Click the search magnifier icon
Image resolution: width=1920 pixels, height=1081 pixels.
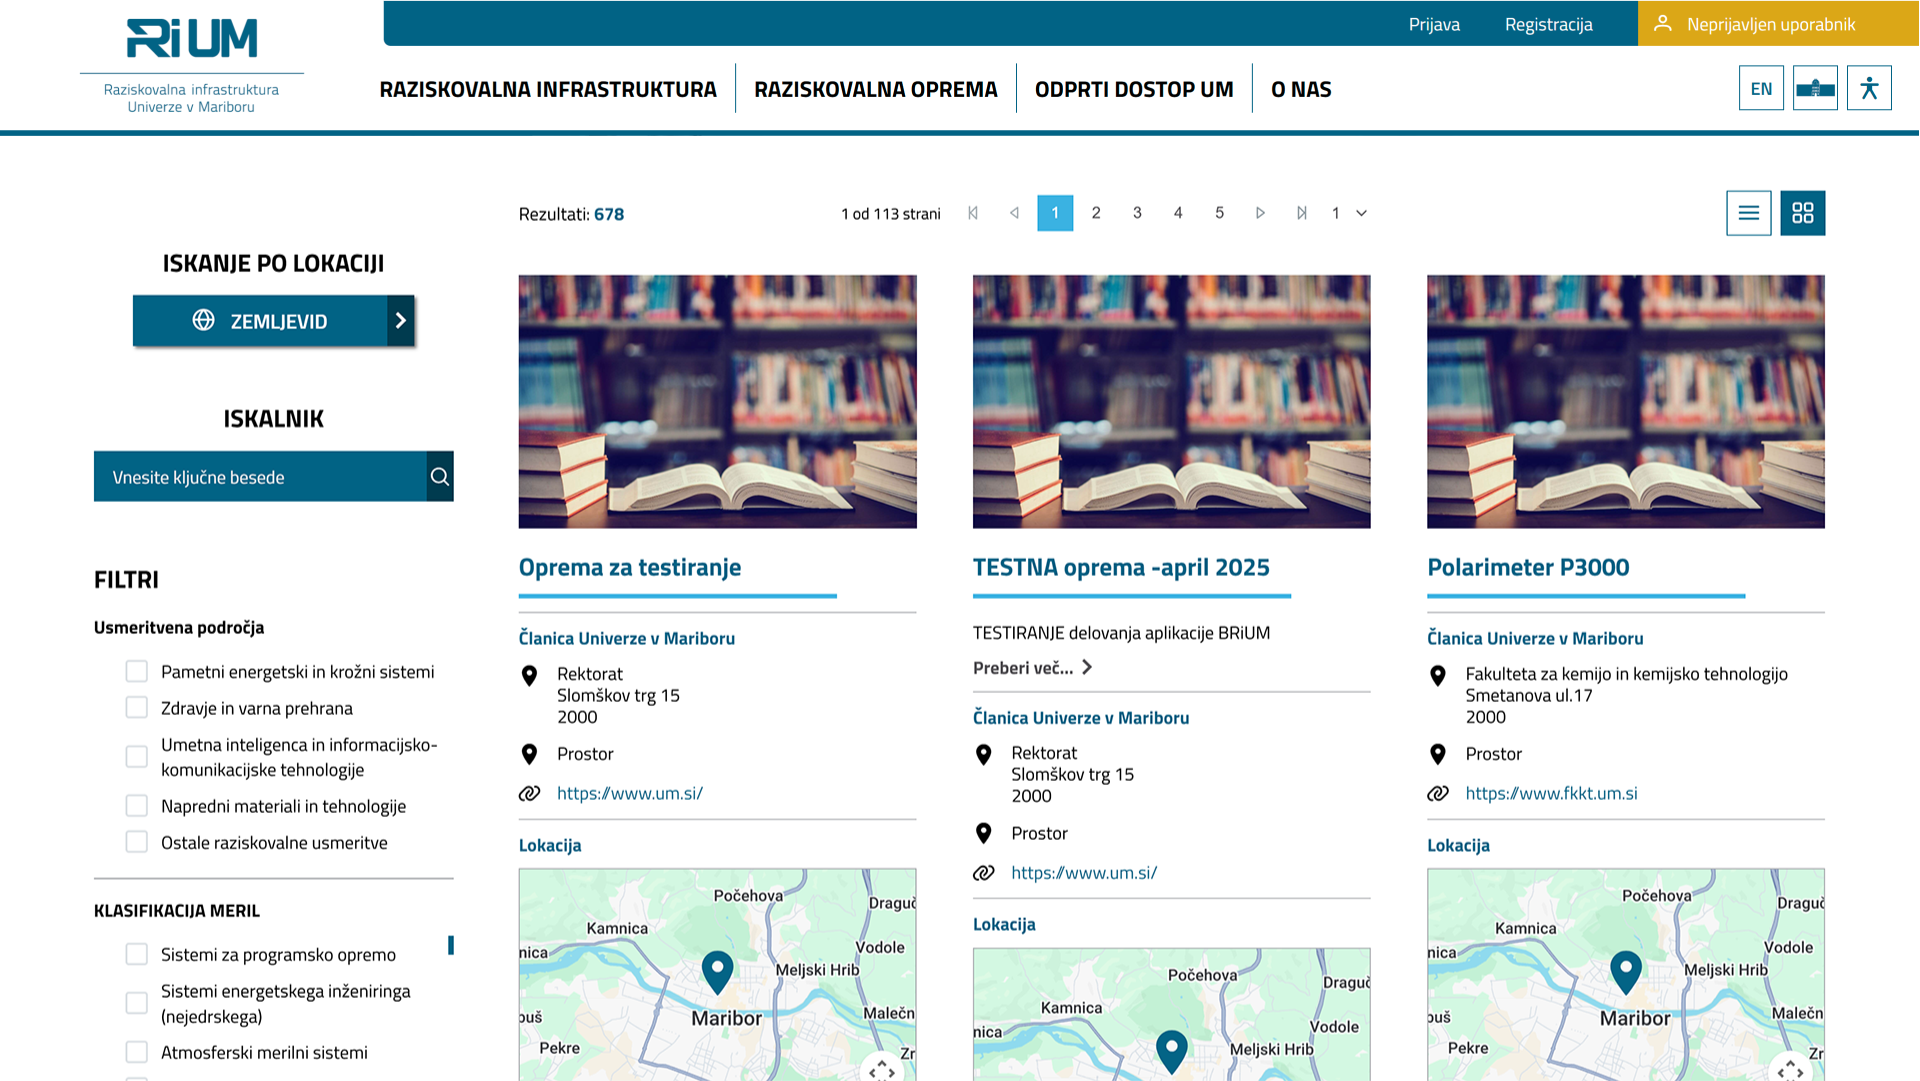(x=440, y=477)
